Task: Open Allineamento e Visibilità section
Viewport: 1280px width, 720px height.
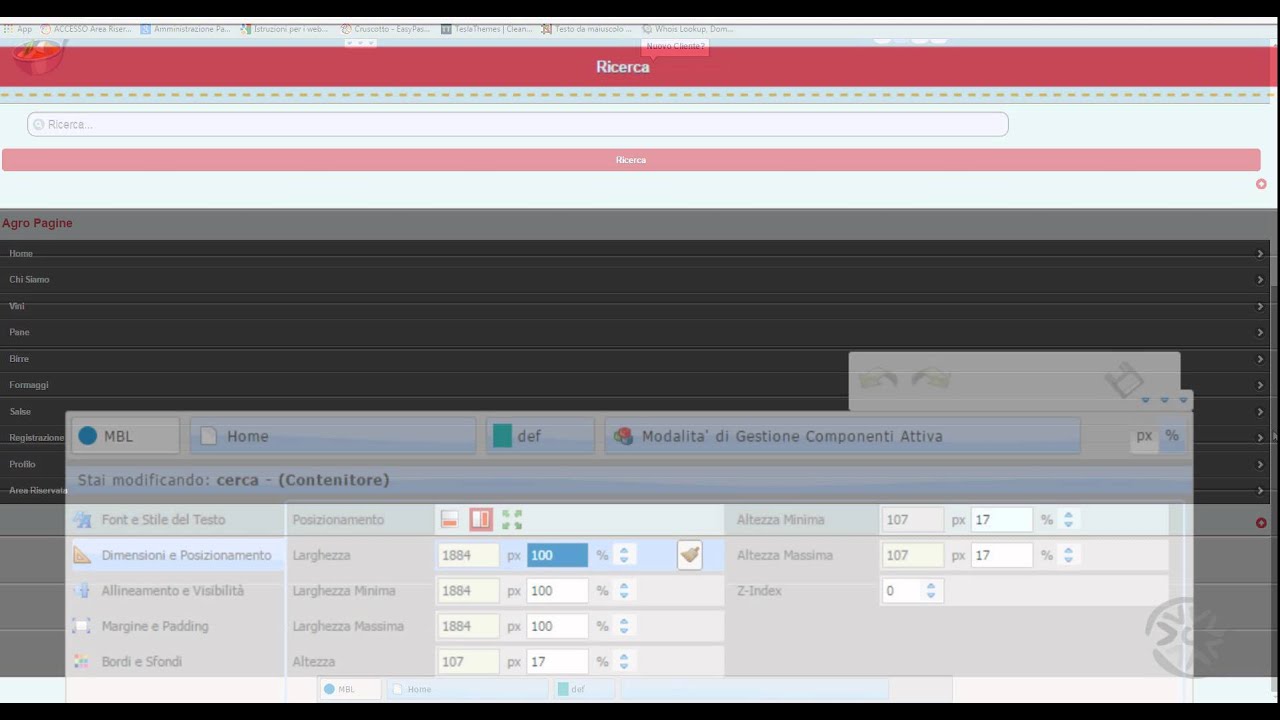Action: [178, 591]
